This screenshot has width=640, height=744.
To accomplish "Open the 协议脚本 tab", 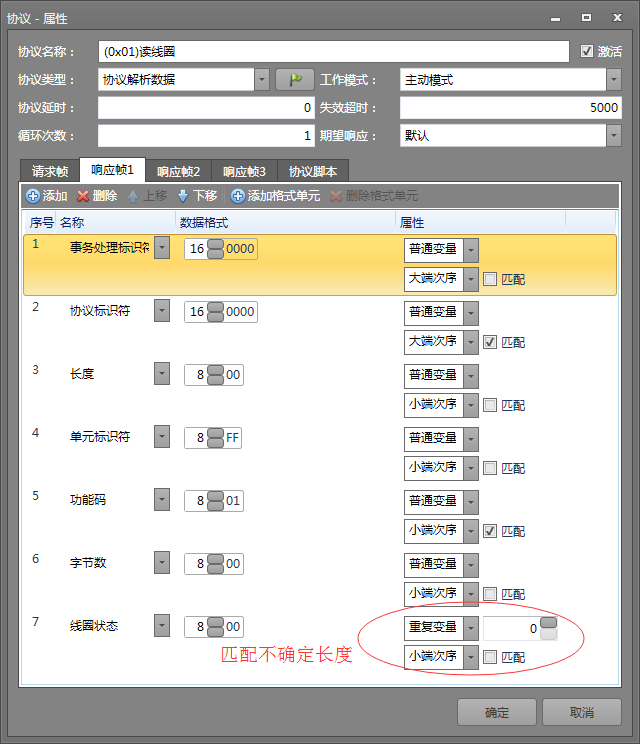I will [313, 171].
